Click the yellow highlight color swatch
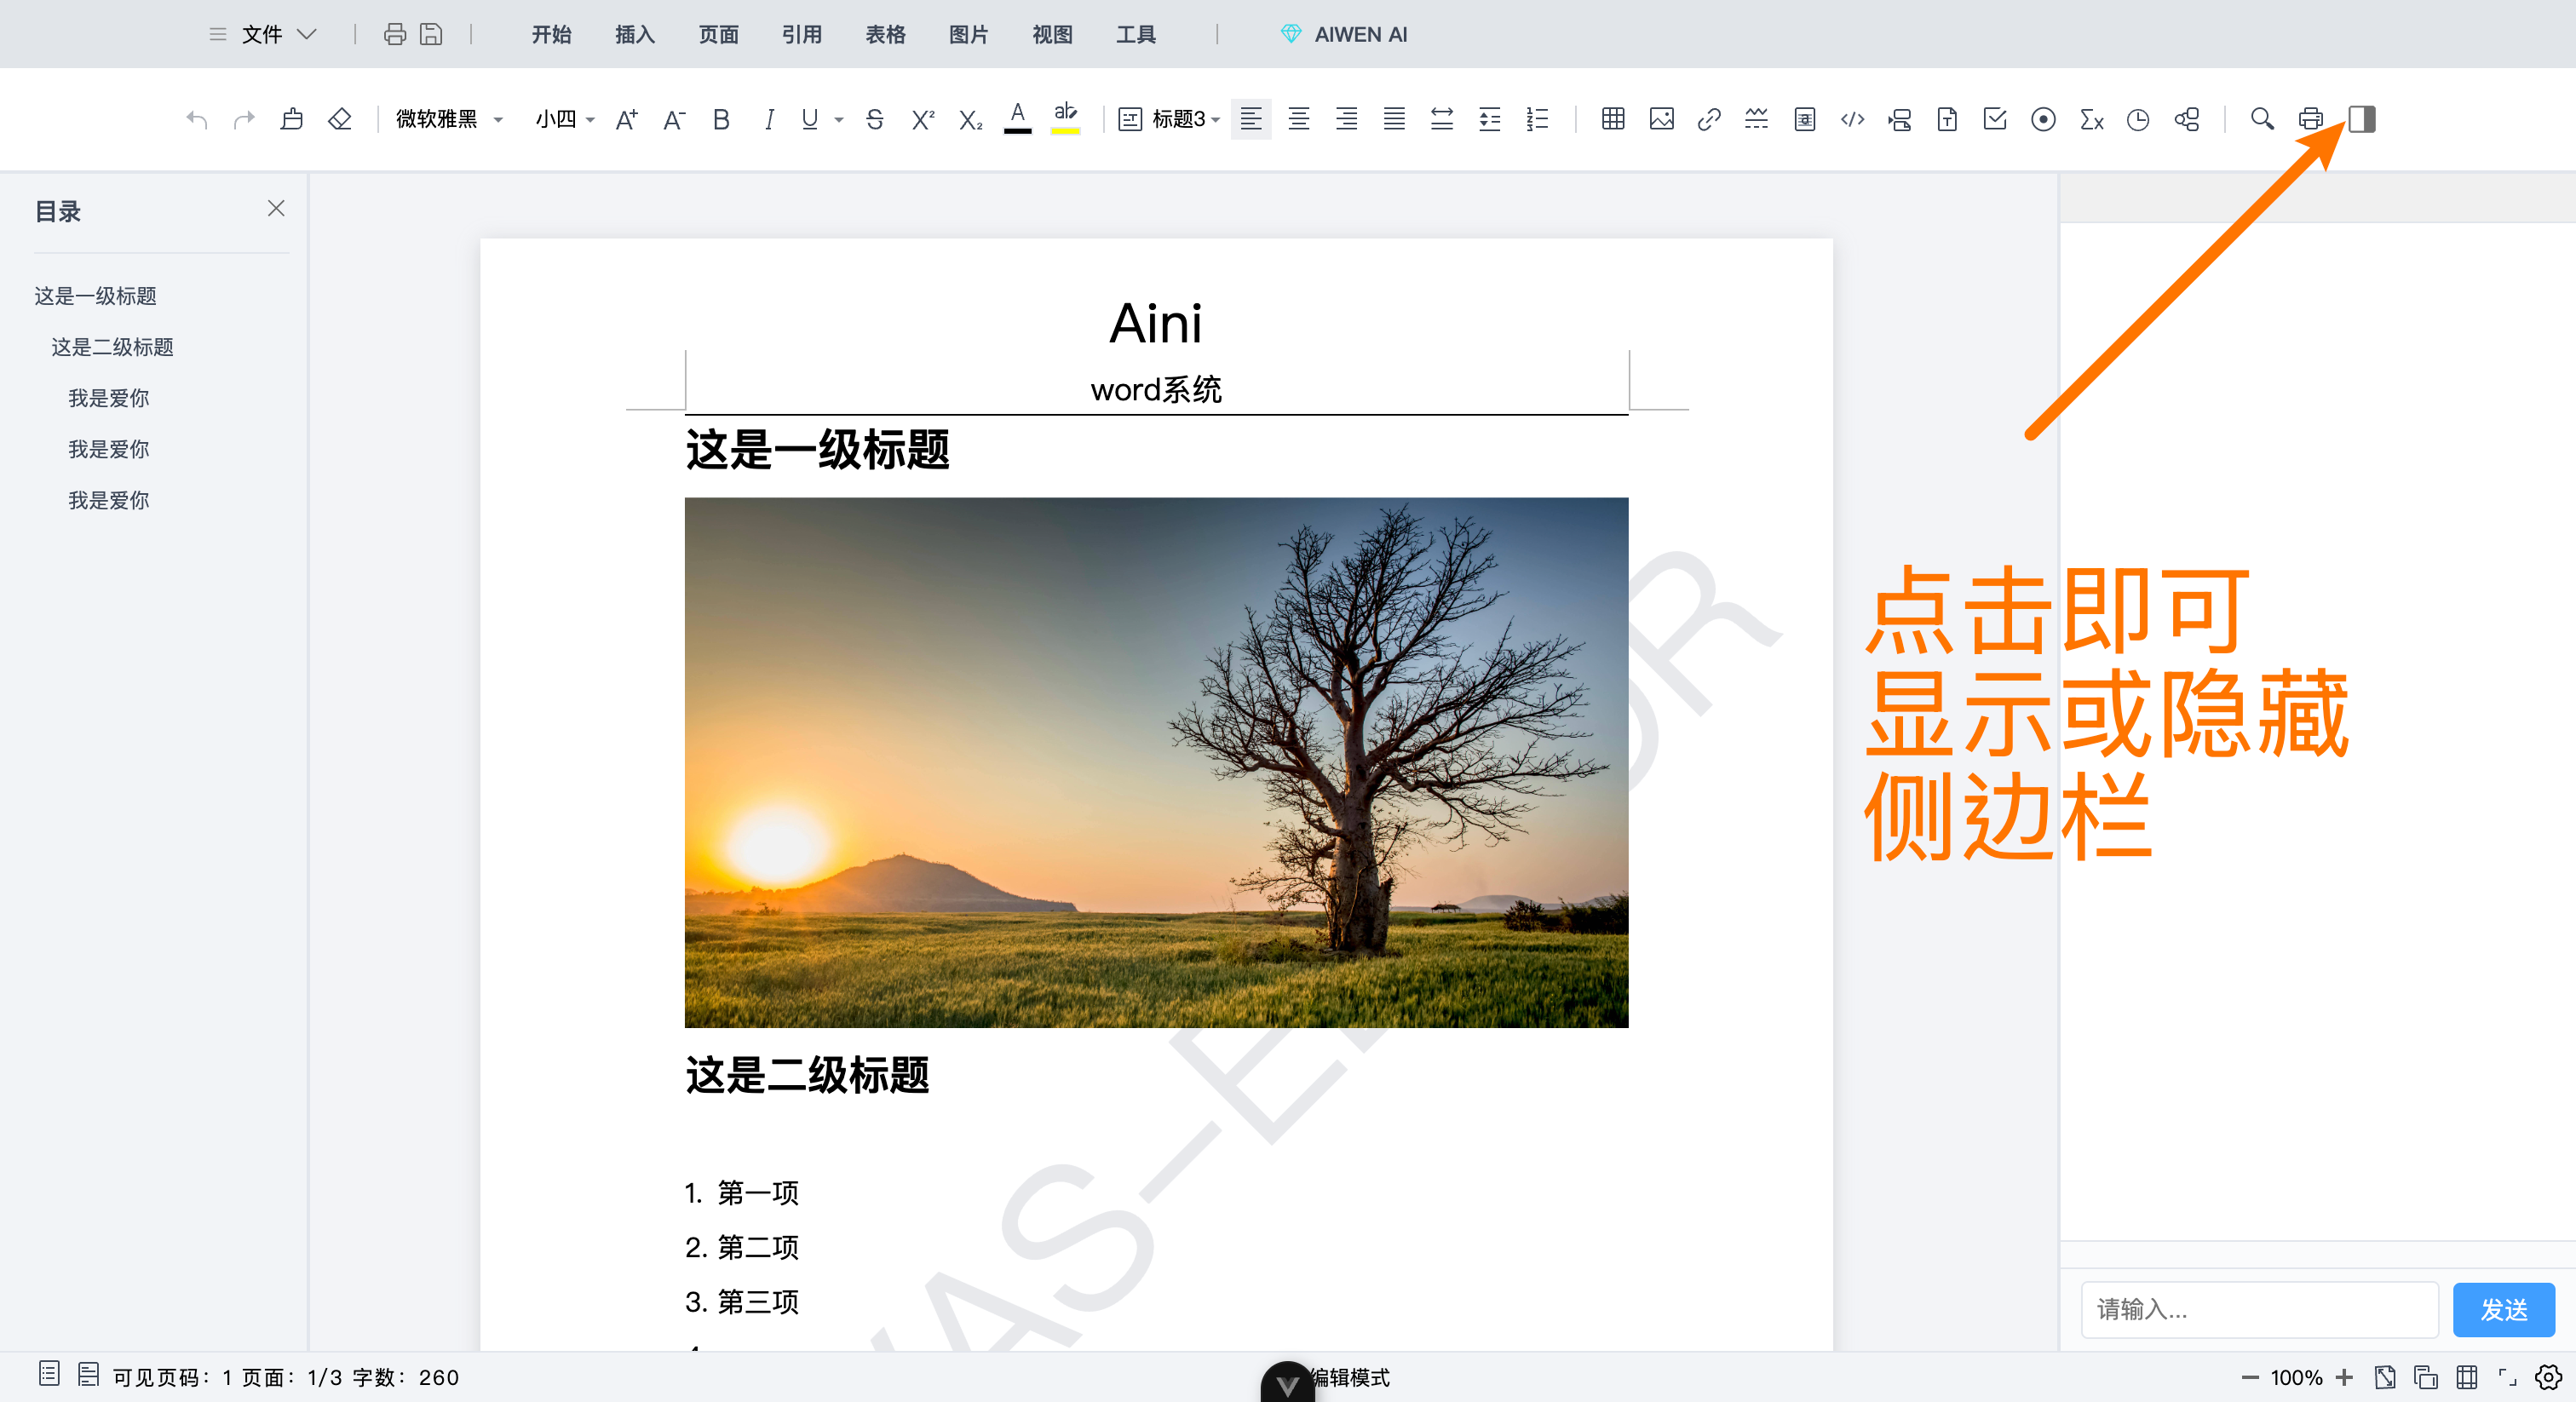The image size is (2576, 1402). pos(1065,130)
